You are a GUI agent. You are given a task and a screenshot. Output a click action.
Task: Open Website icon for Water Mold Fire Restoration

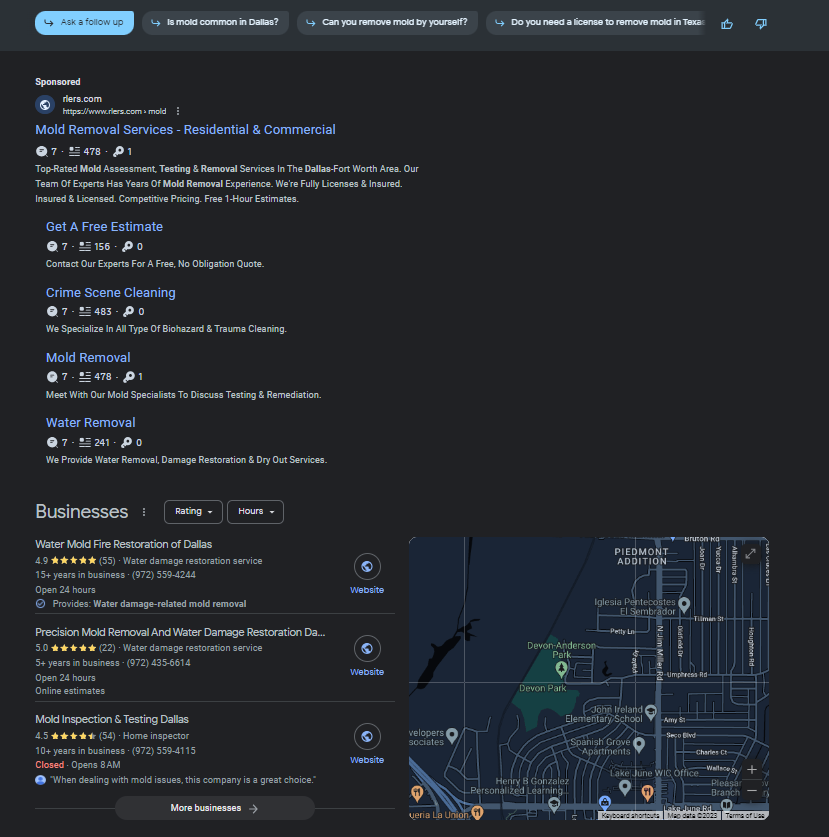pos(367,568)
